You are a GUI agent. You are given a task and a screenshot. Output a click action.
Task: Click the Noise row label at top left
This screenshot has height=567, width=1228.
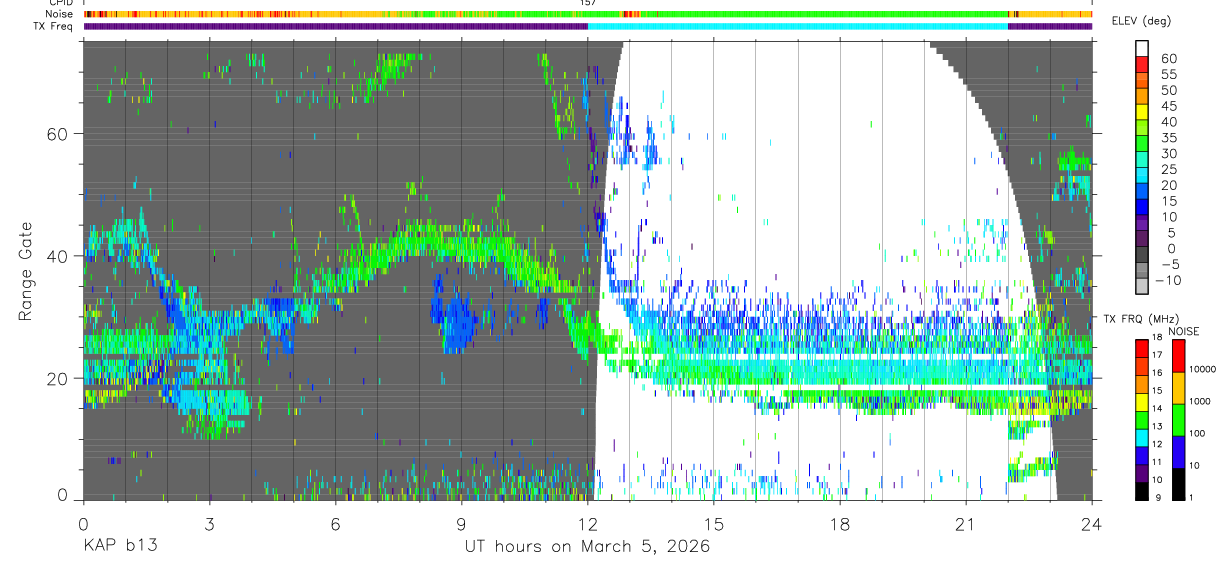point(60,14)
